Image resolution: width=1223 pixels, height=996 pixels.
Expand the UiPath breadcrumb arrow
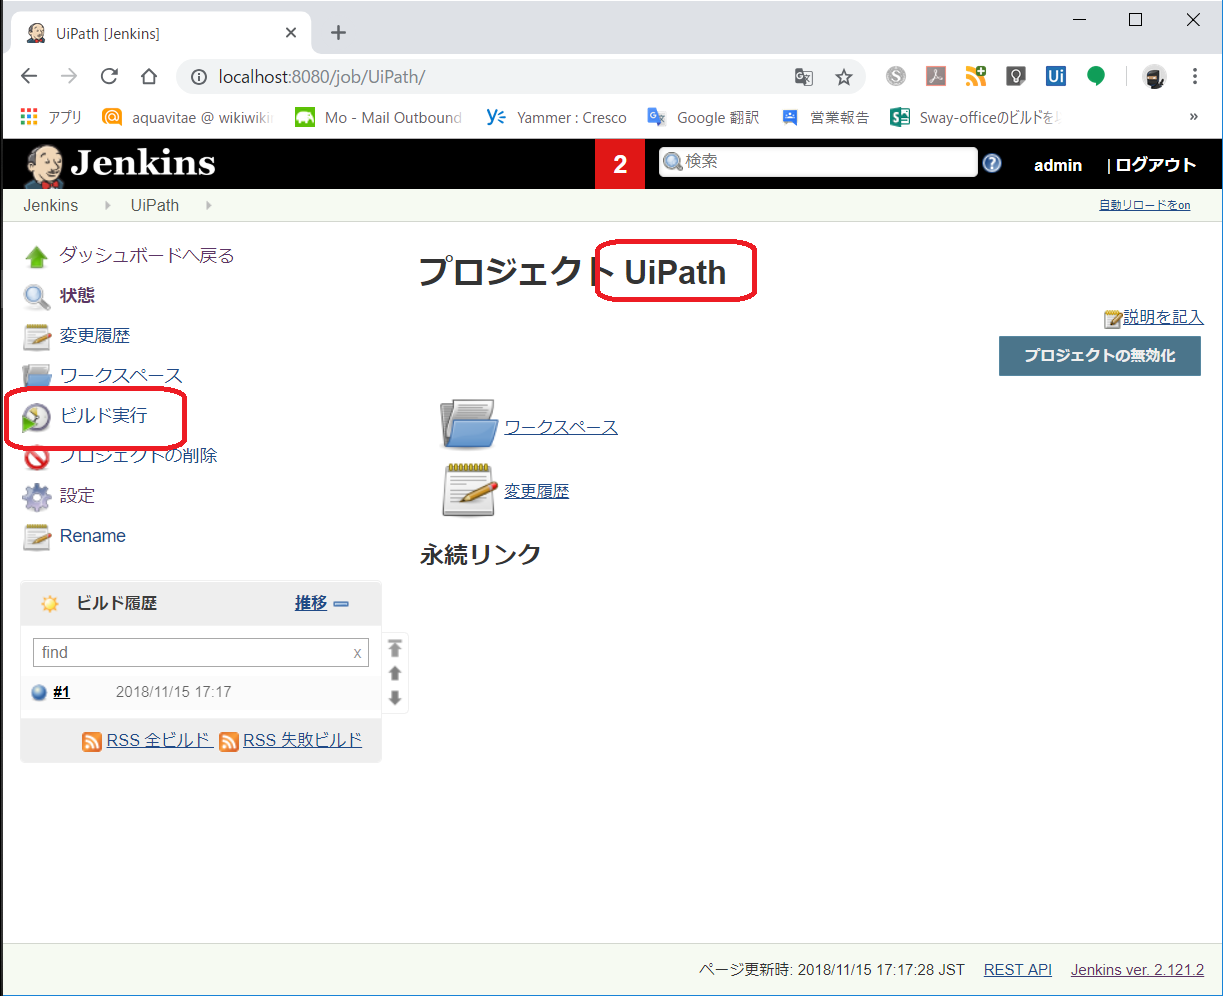(x=209, y=206)
